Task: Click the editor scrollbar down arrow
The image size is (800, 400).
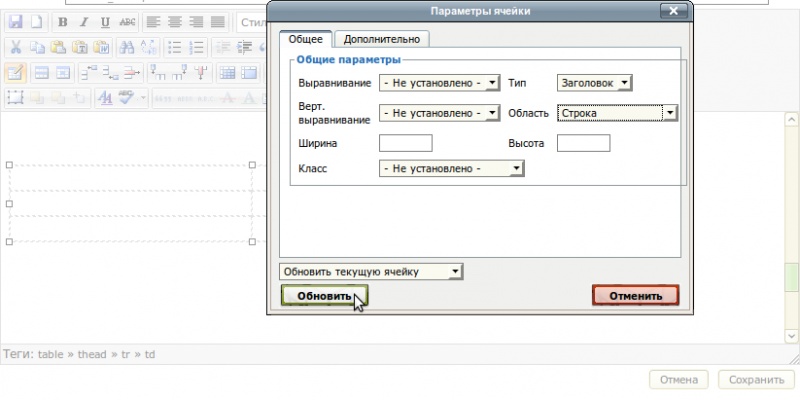Action: [x=791, y=336]
